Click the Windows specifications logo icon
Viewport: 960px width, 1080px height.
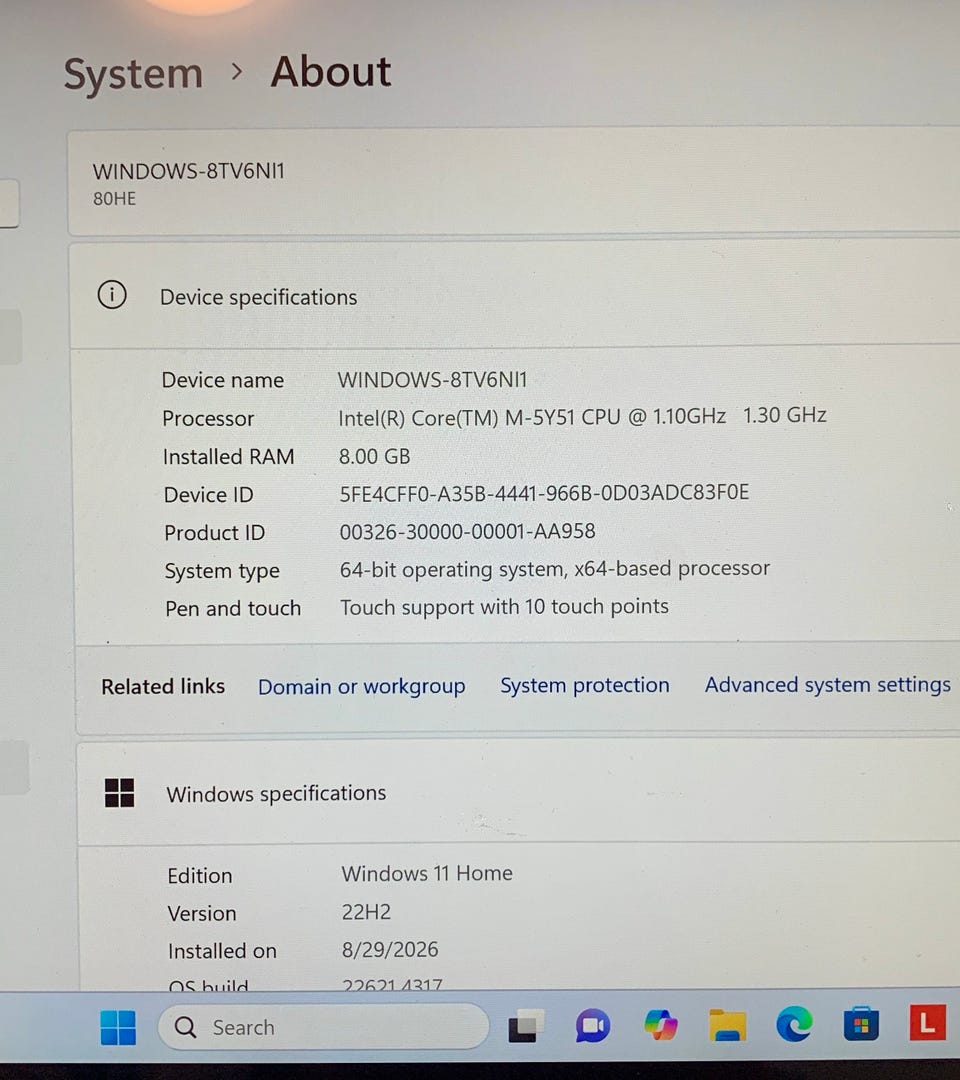[119, 793]
